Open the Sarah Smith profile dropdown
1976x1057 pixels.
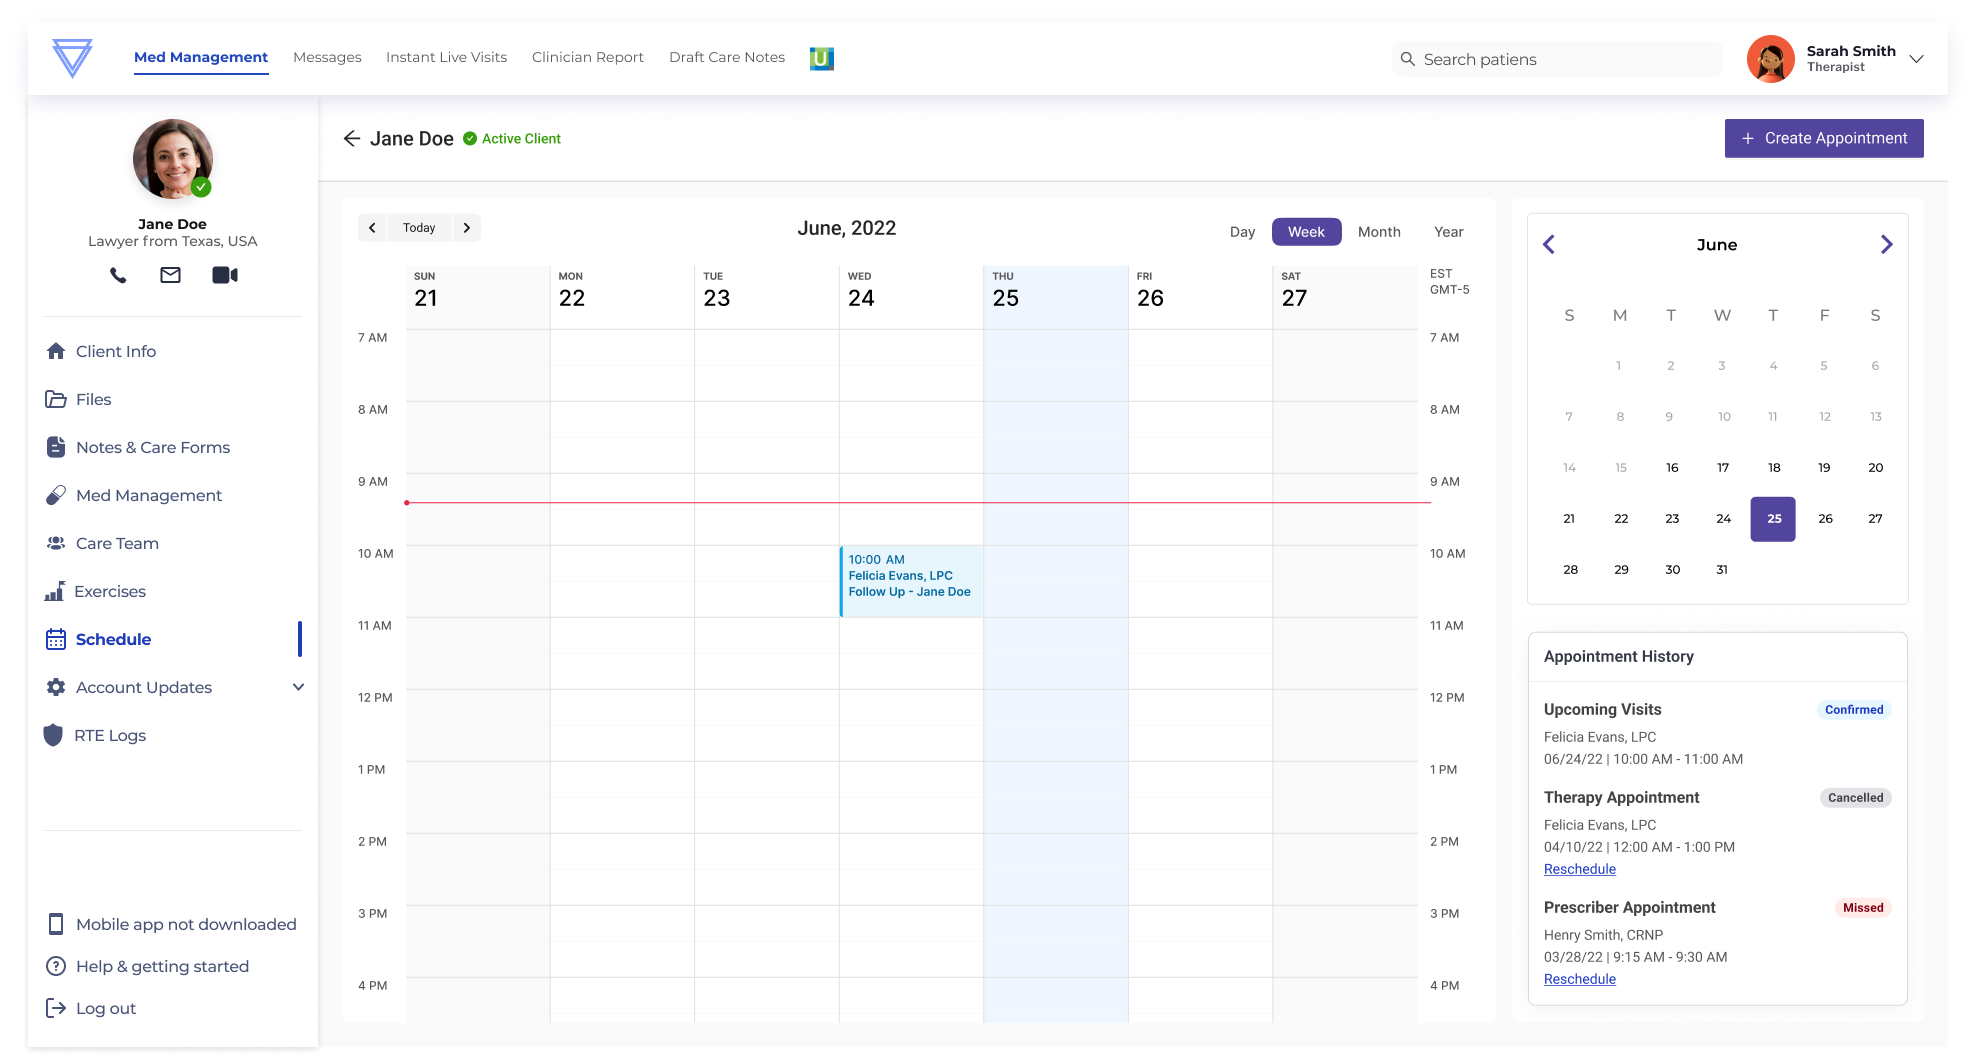(1916, 59)
